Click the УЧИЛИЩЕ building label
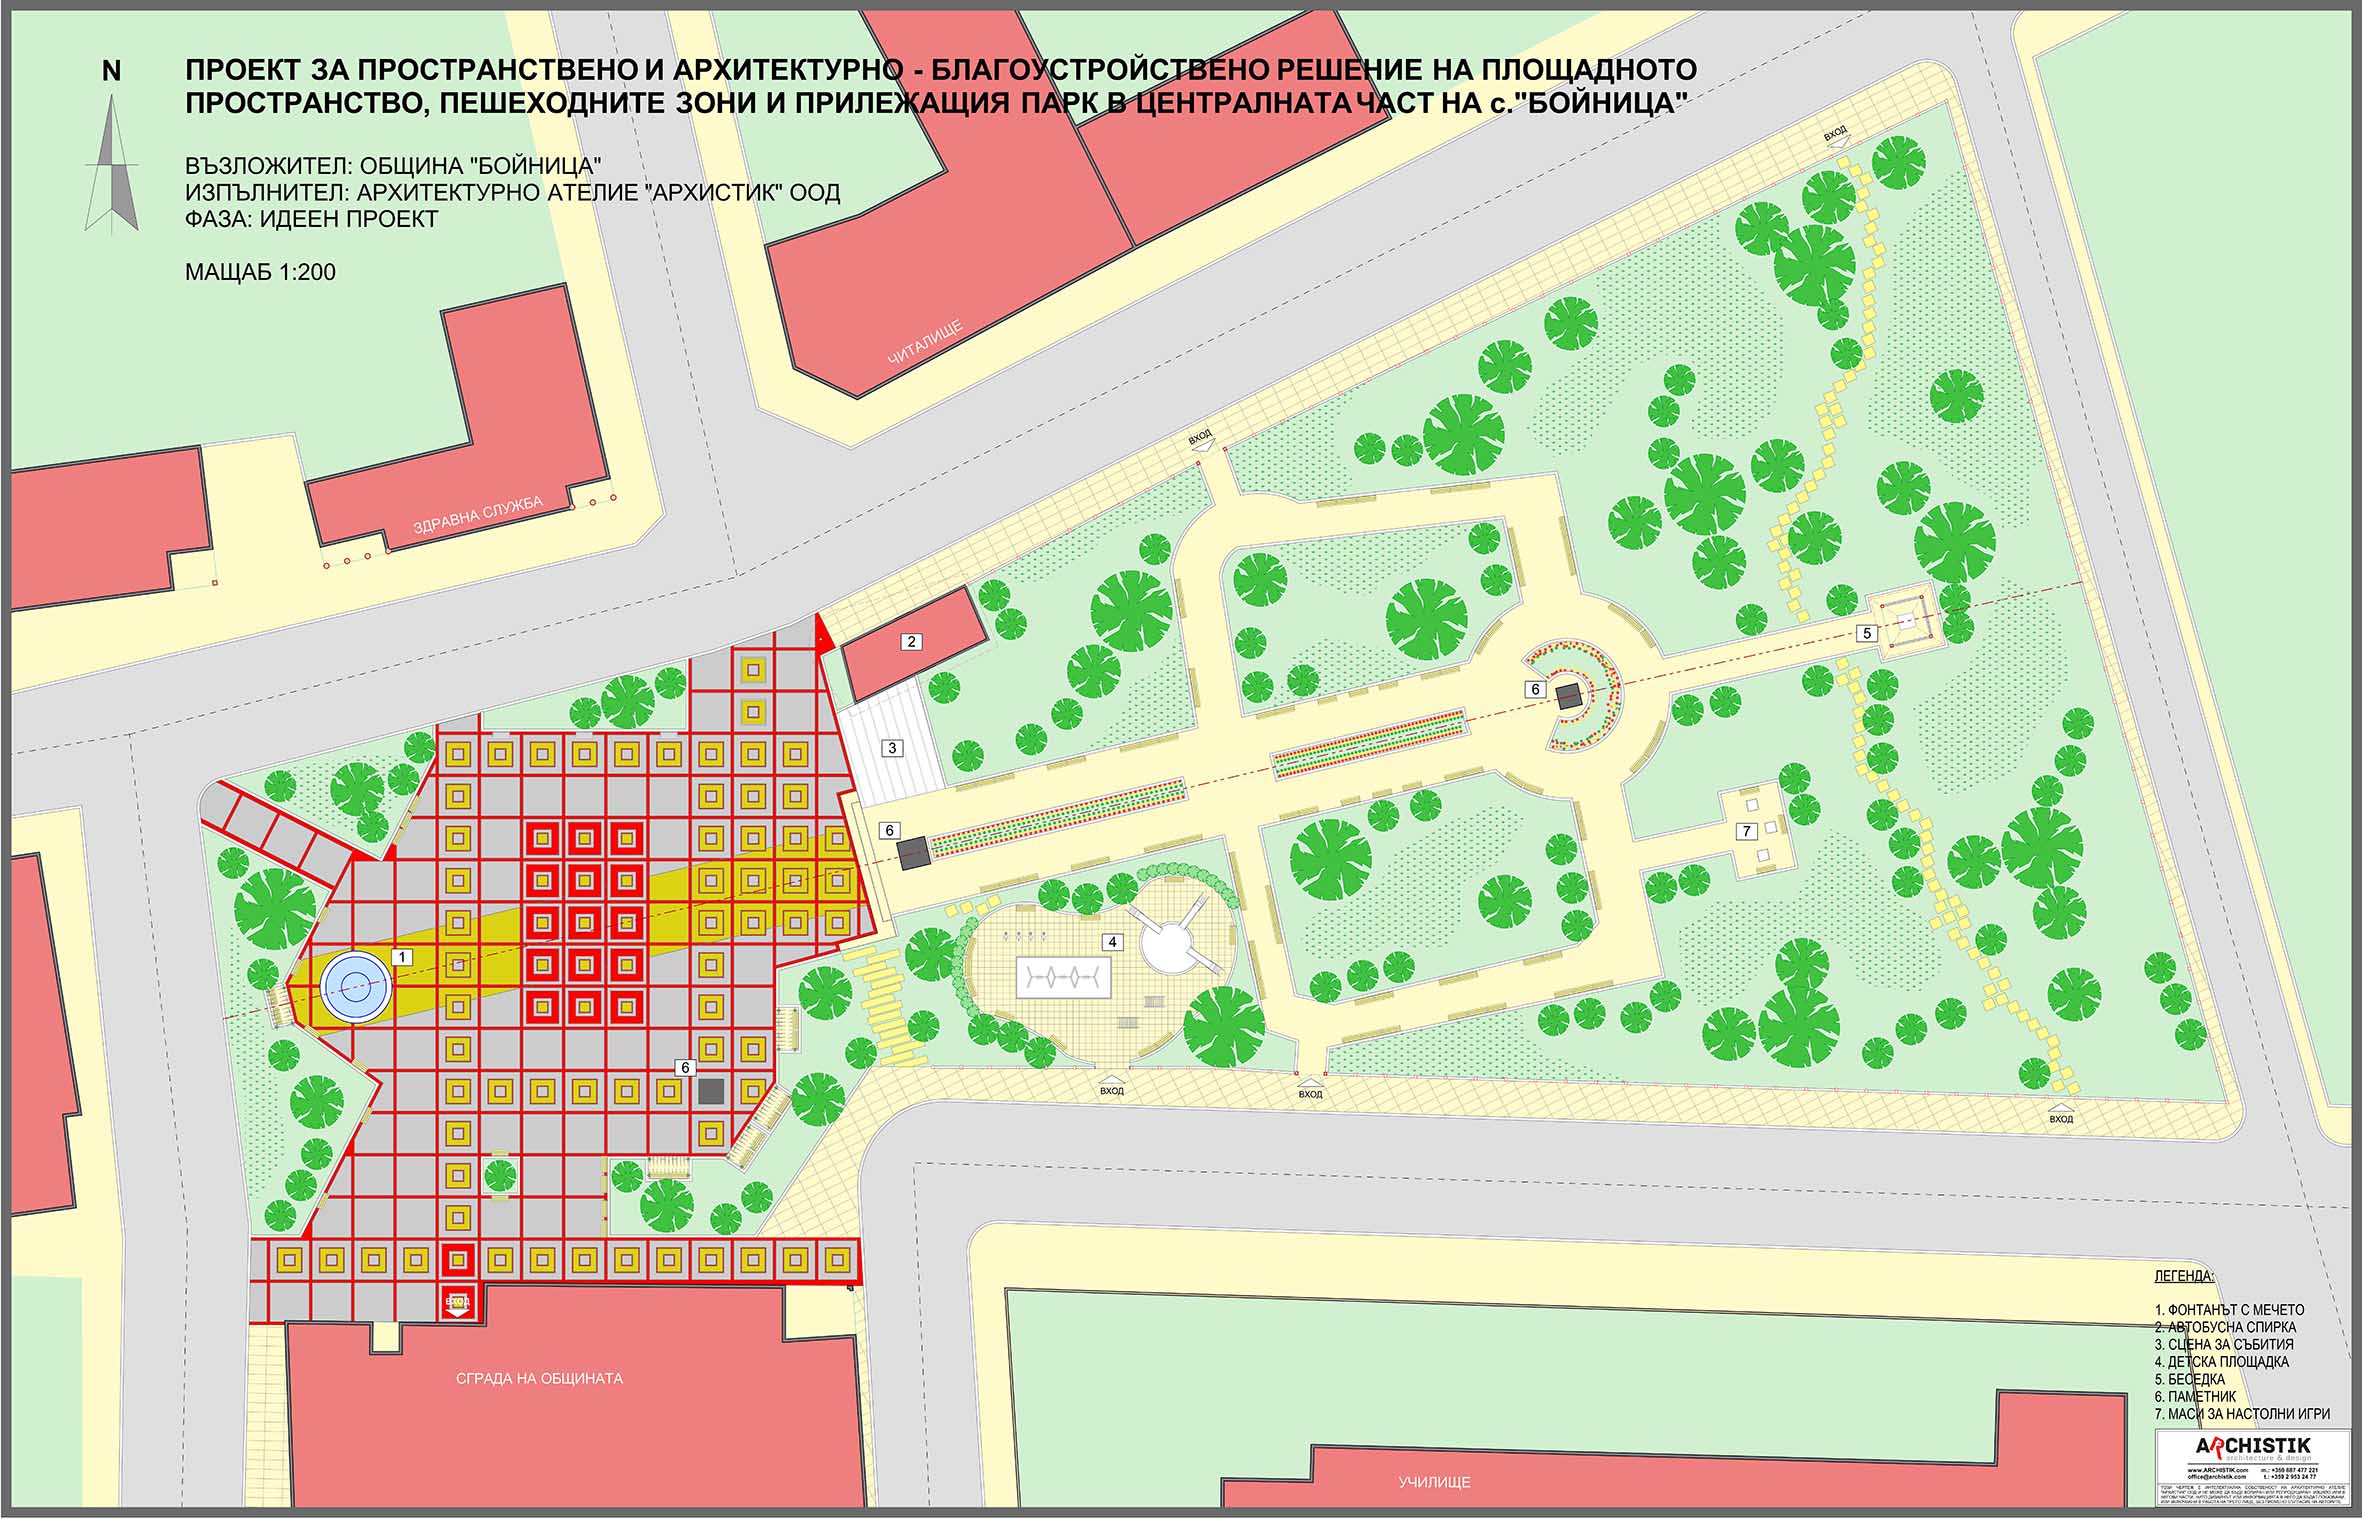Screen dimensions: 2362x1519 [x=1435, y=1482]
